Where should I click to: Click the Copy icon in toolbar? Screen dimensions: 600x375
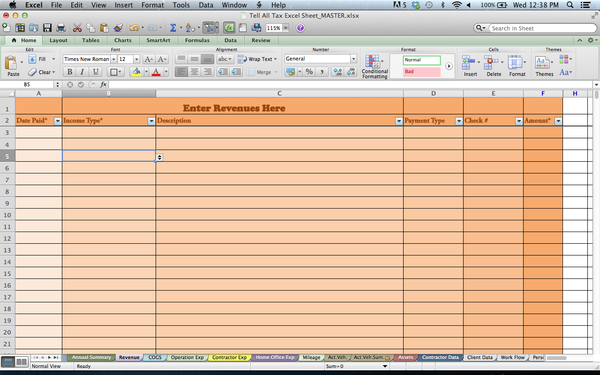91,28
